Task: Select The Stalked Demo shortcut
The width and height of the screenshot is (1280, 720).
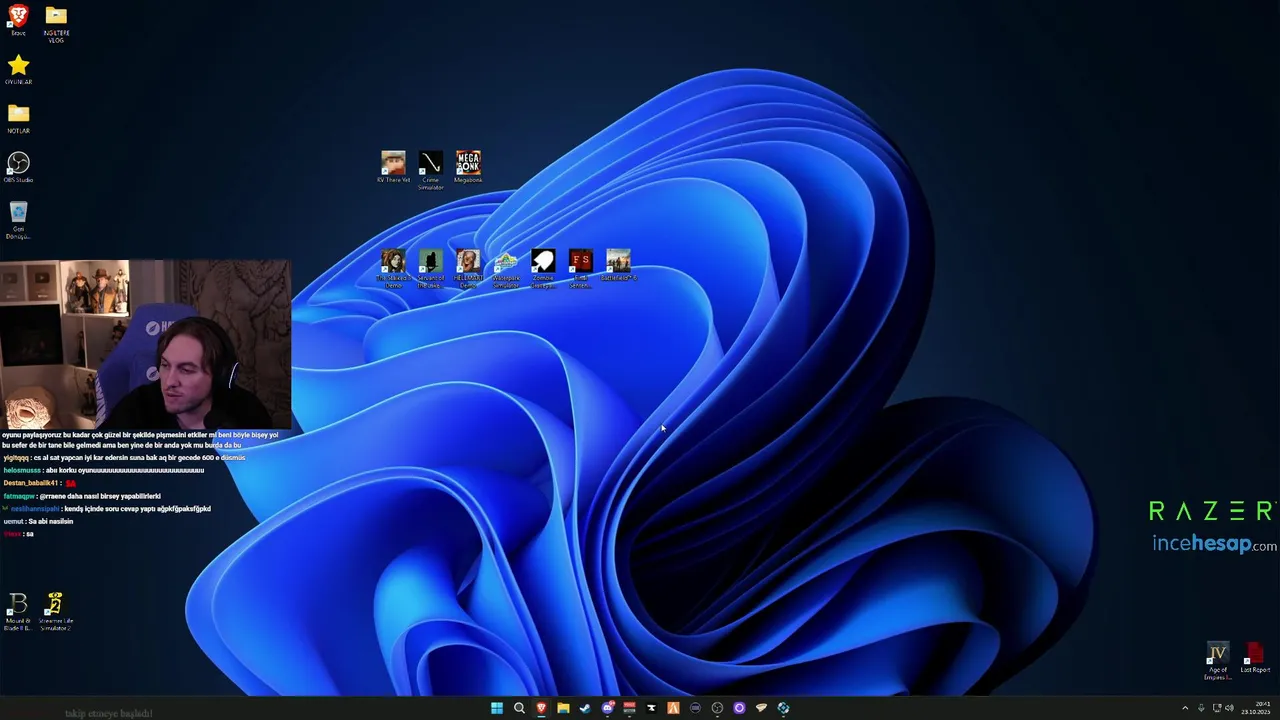Action: (393, 269)
